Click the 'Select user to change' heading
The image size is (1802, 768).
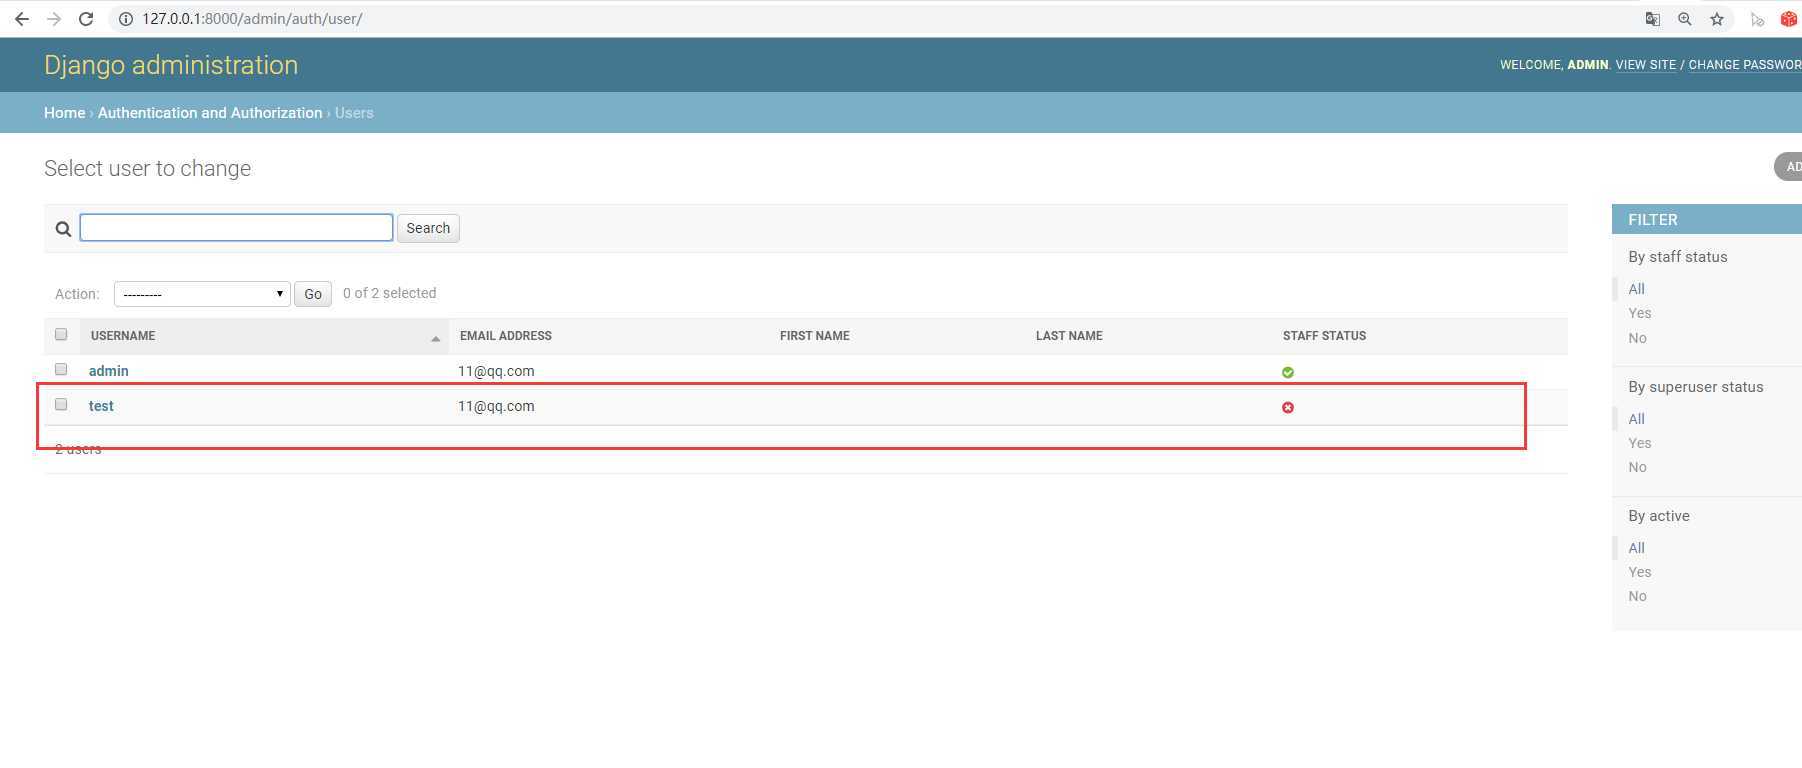click(147, 168)
